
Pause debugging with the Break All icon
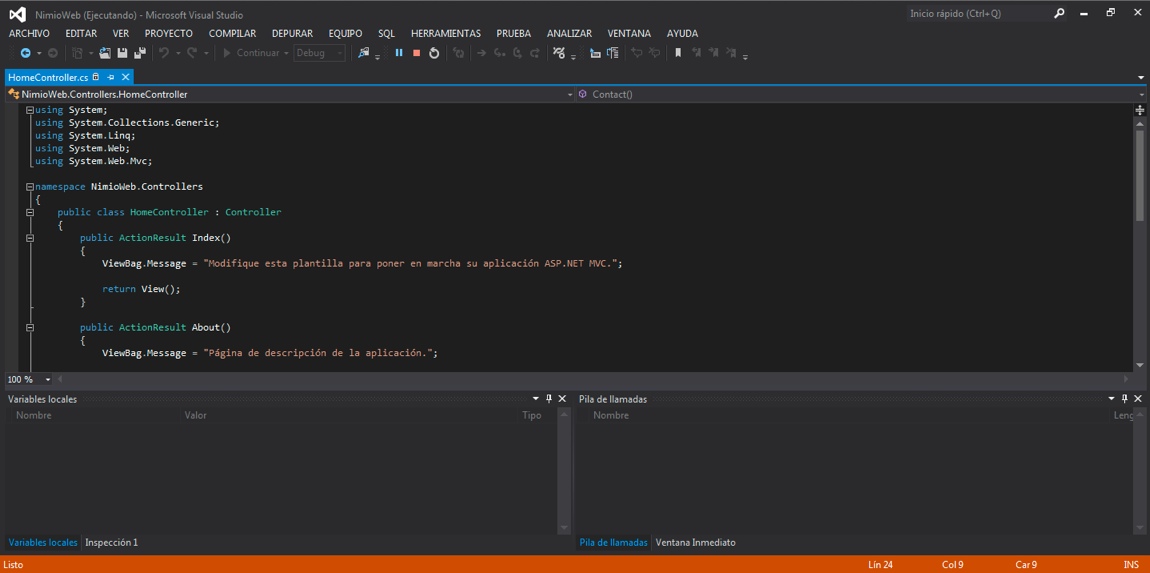[x=399, y=53]
